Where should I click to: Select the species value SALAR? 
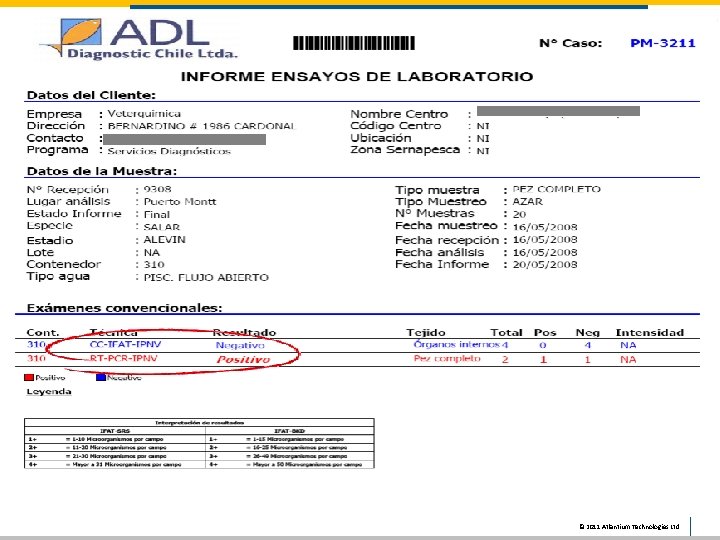pyautogui.click(x=162, y=227)
